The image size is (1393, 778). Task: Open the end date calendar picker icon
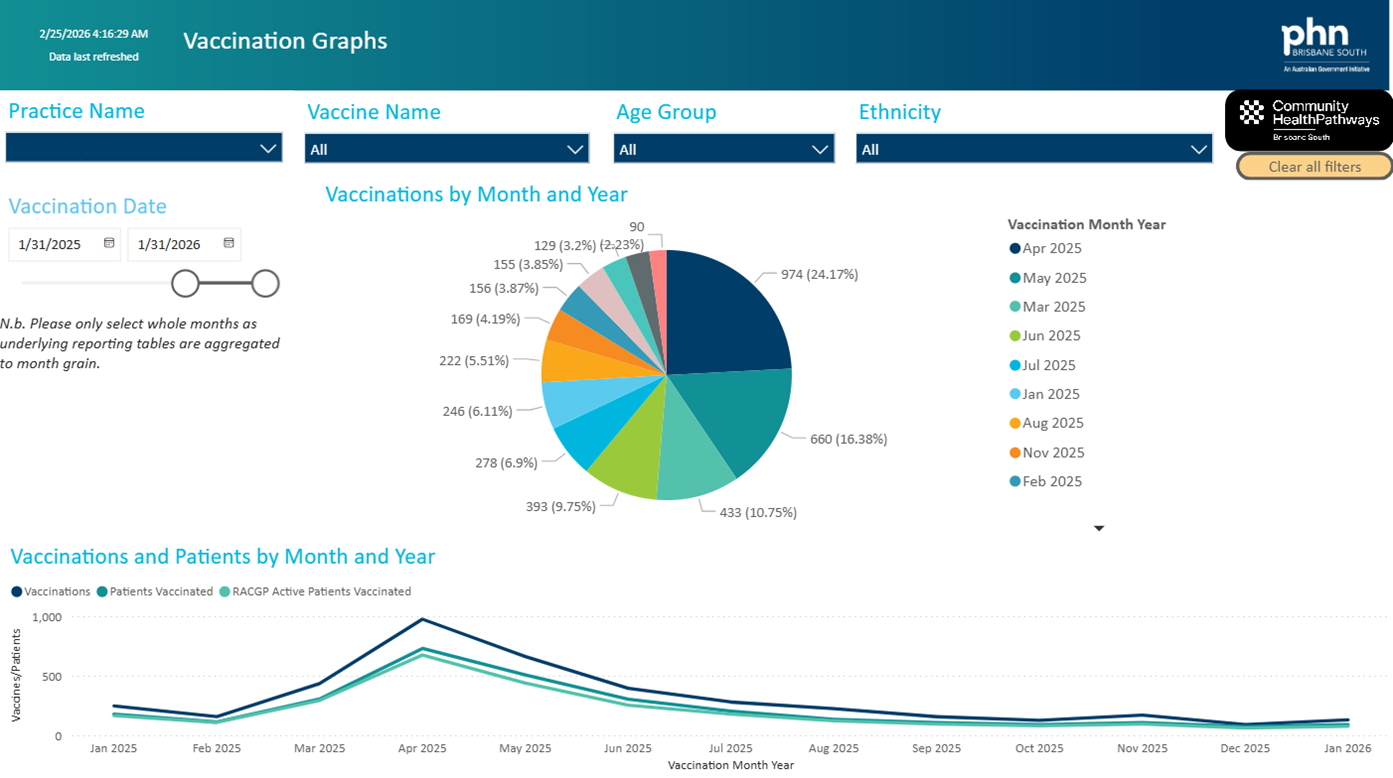[x=228, y=243]
